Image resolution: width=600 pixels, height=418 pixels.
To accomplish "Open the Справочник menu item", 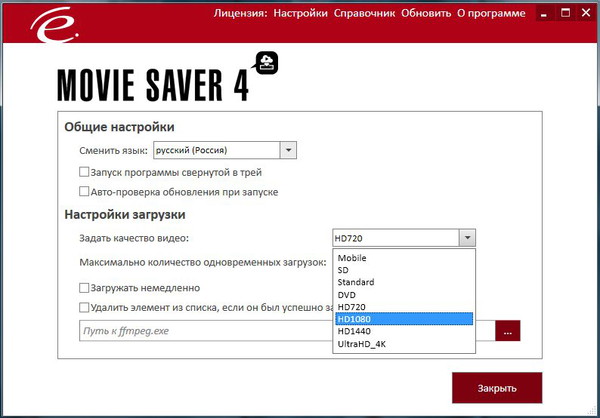I will pos(365,14).
